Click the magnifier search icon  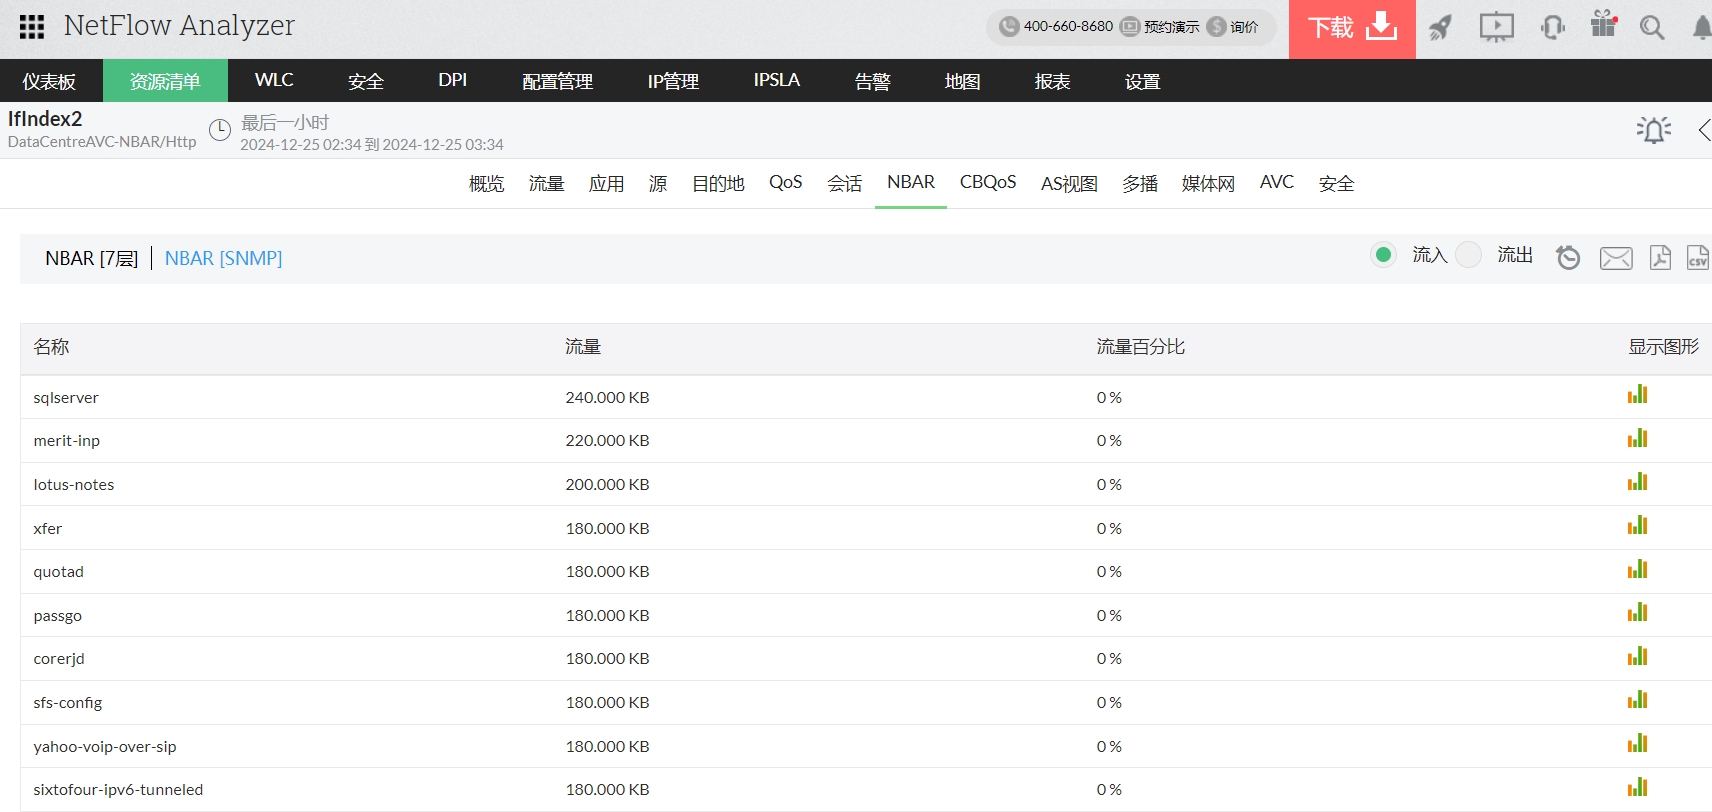click(x=1652, y=27)
